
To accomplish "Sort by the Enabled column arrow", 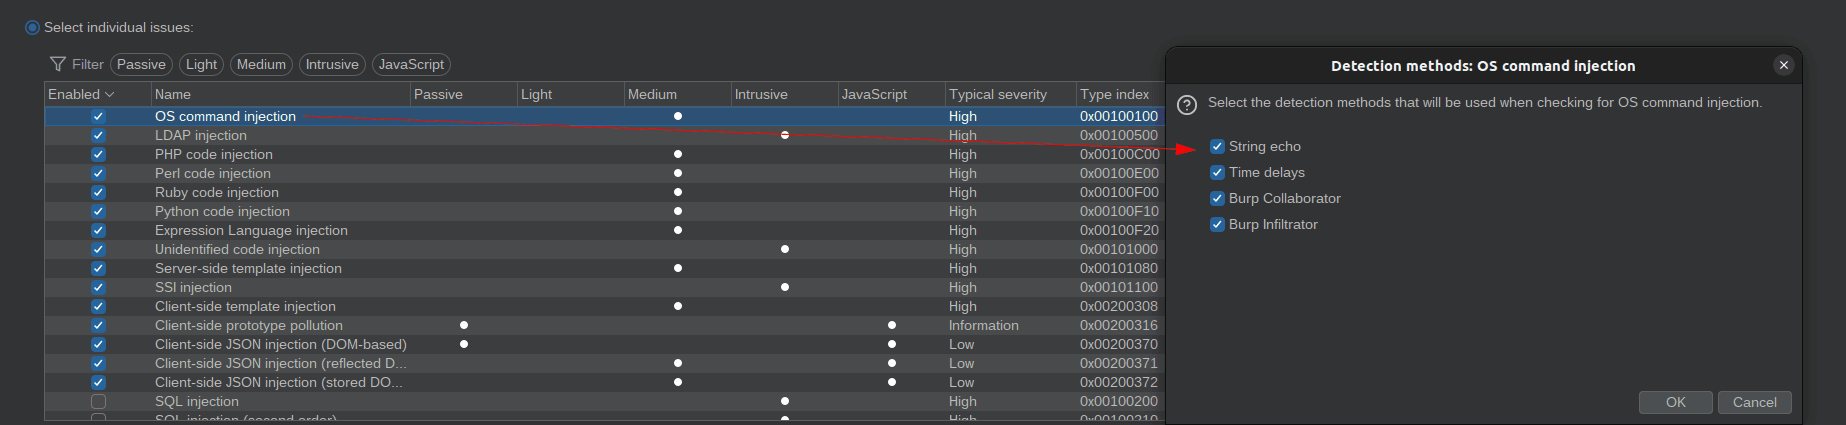I will (x=109, y=94).
